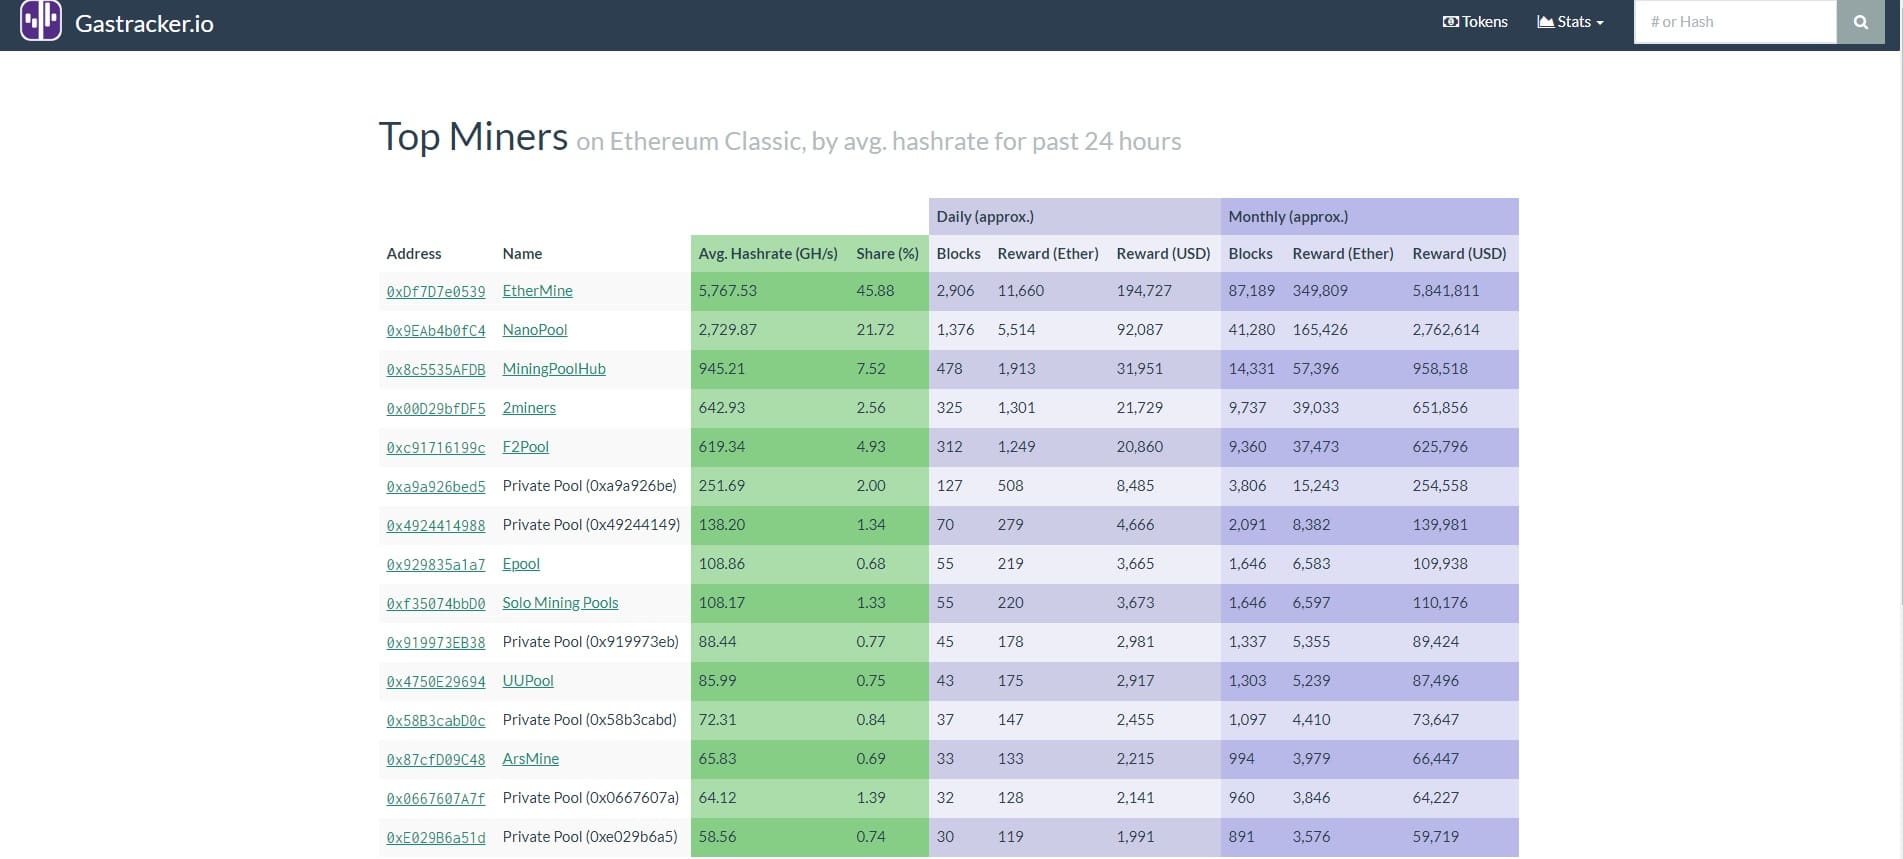This screenshot has width=1903, height=859.
Task: Visit the EtherMine pool link
Action: coord(537,291)
